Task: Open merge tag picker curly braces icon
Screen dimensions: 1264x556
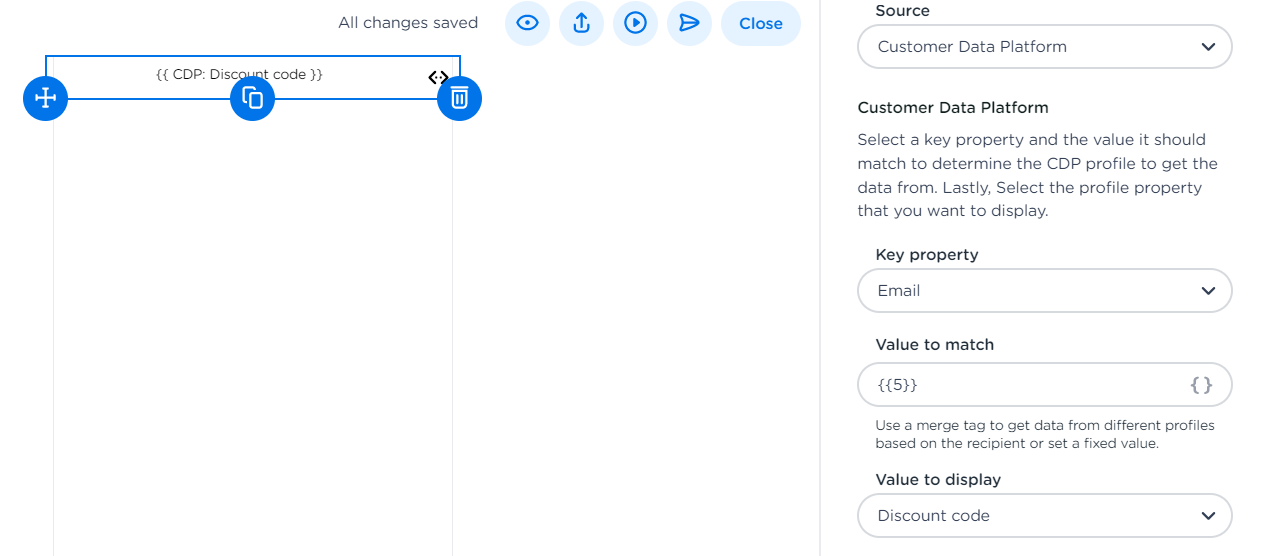Action: tap(1201, 384)
